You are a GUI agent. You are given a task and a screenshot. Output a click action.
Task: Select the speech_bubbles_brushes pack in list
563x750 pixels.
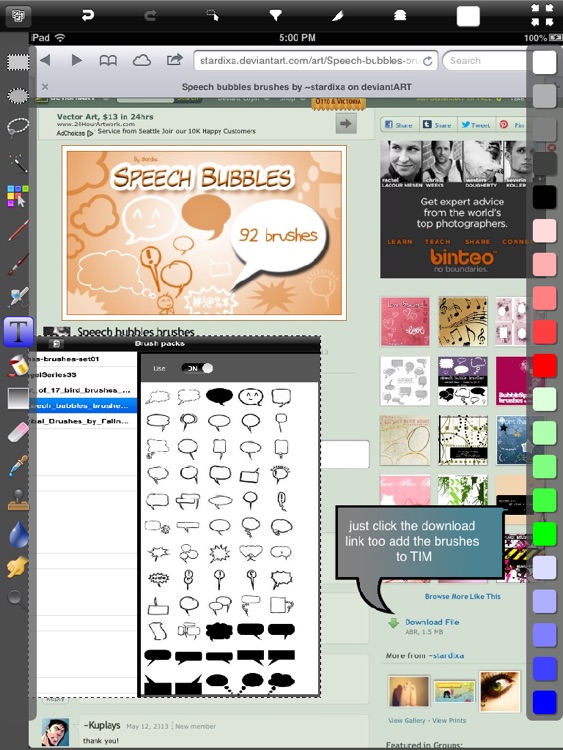[x=83, y=406]
